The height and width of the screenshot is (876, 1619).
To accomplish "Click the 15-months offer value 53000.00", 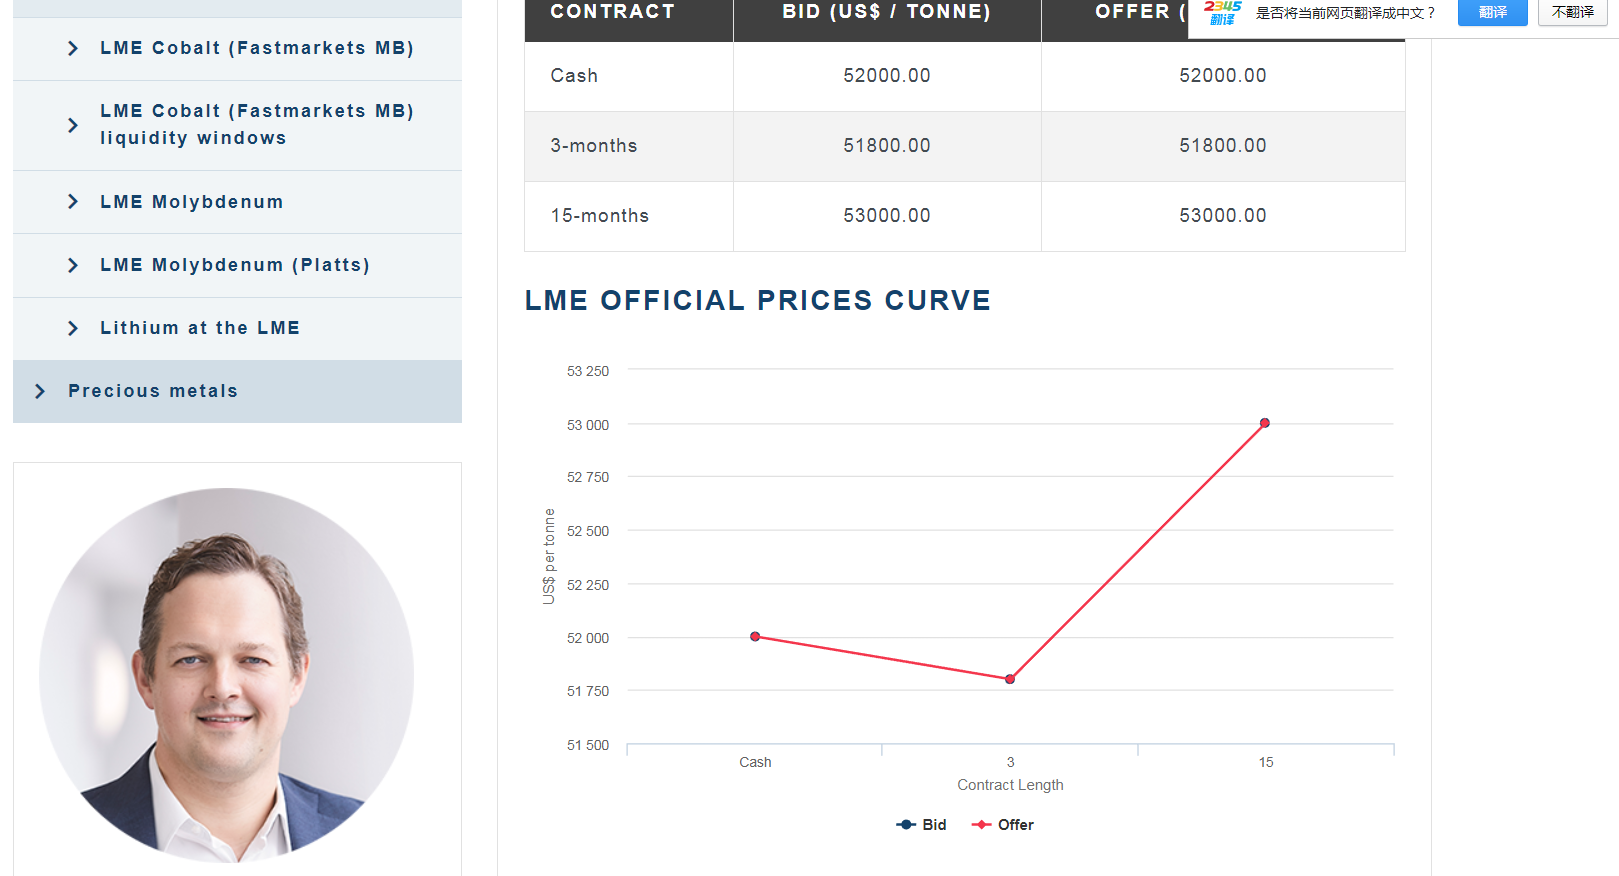I will tap(1223, 216).
